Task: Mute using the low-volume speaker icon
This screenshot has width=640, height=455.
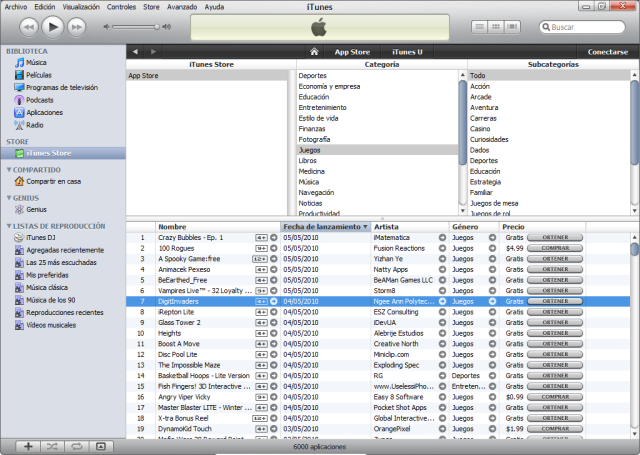Action: click(x=107, y=27)
